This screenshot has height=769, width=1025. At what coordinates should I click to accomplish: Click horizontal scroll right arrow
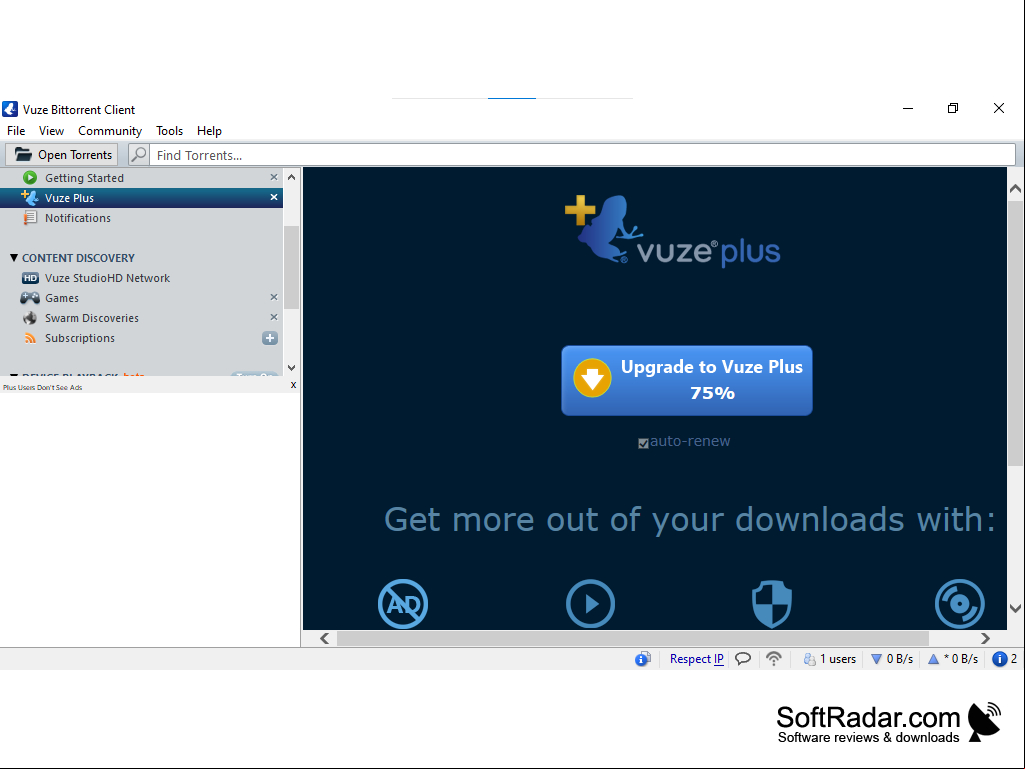[985, 638]
